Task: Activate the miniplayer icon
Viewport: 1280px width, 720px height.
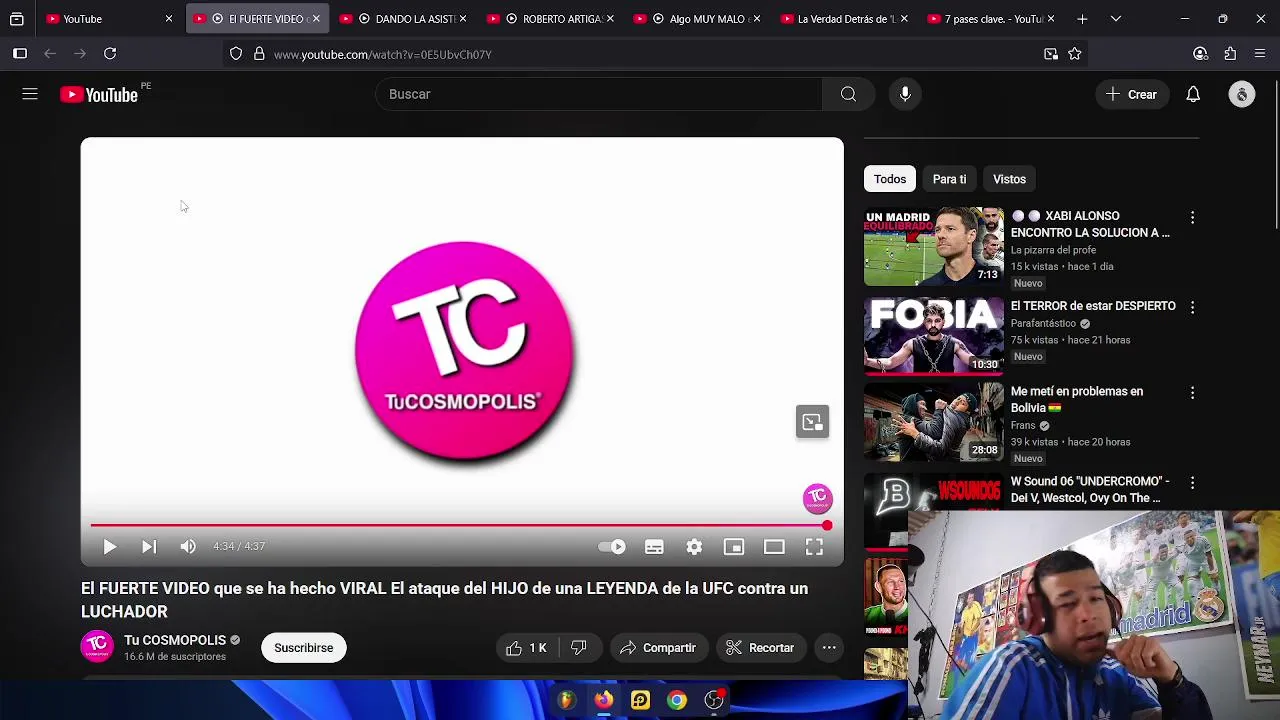Action: 734,546
